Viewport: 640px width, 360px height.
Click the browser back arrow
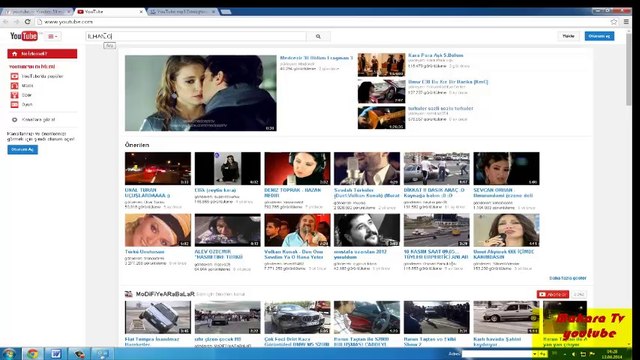[x=6, y=22]
